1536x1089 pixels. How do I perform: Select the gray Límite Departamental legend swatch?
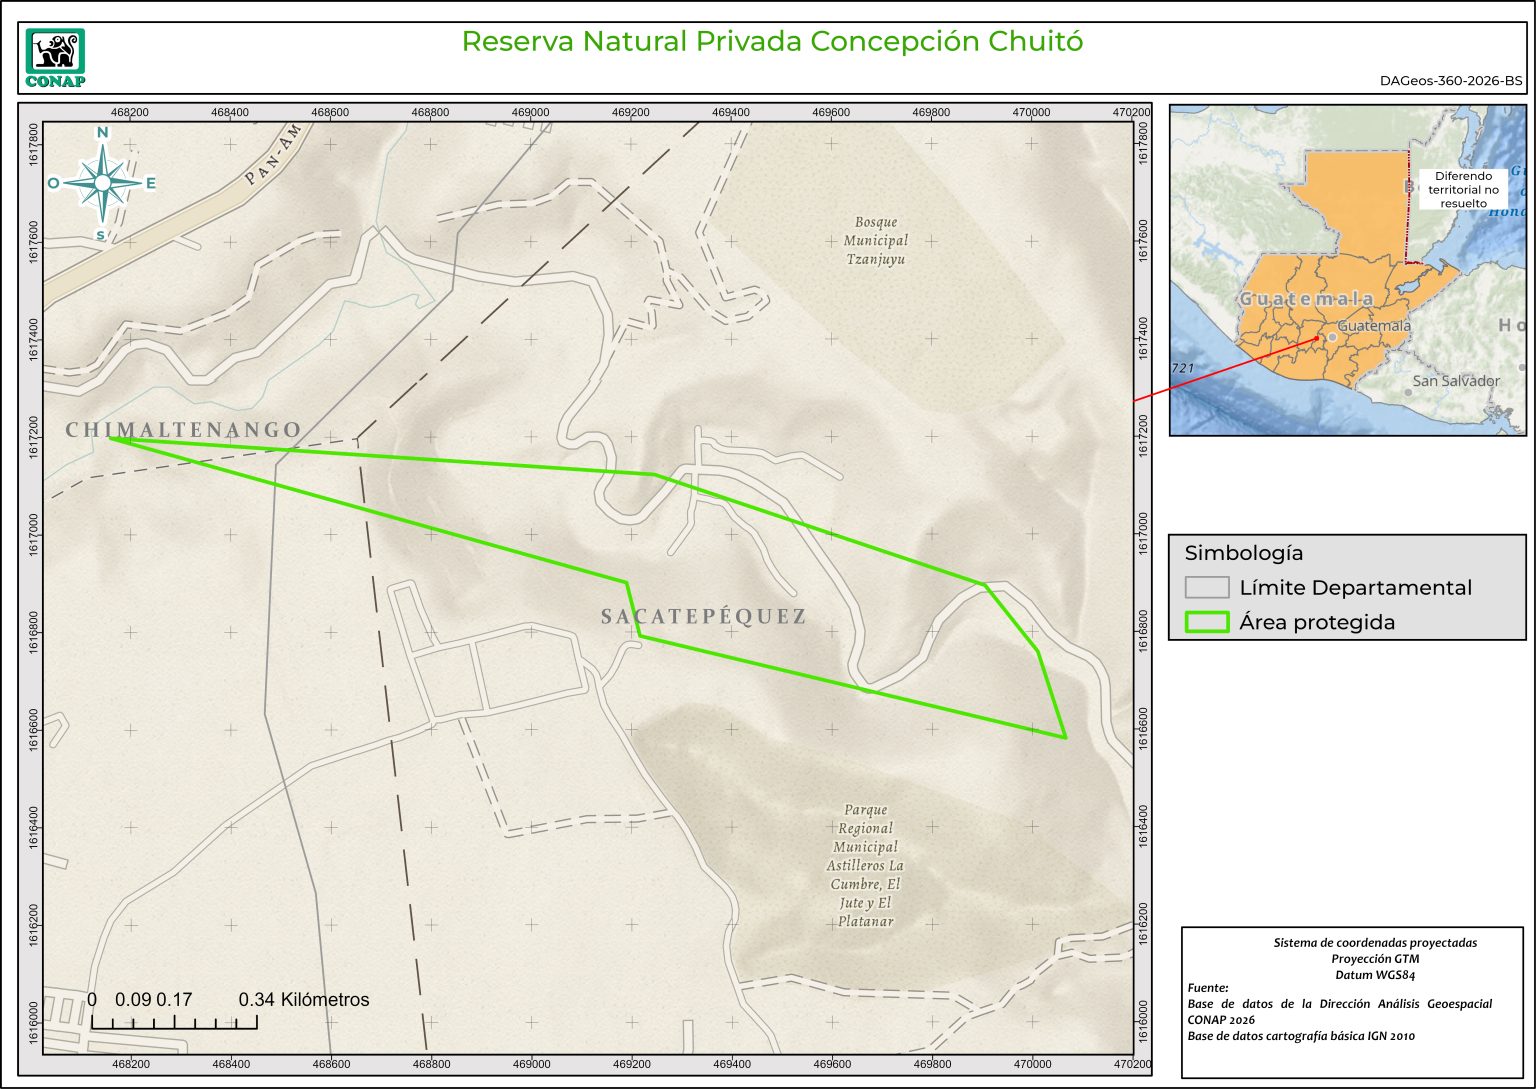1206,587
